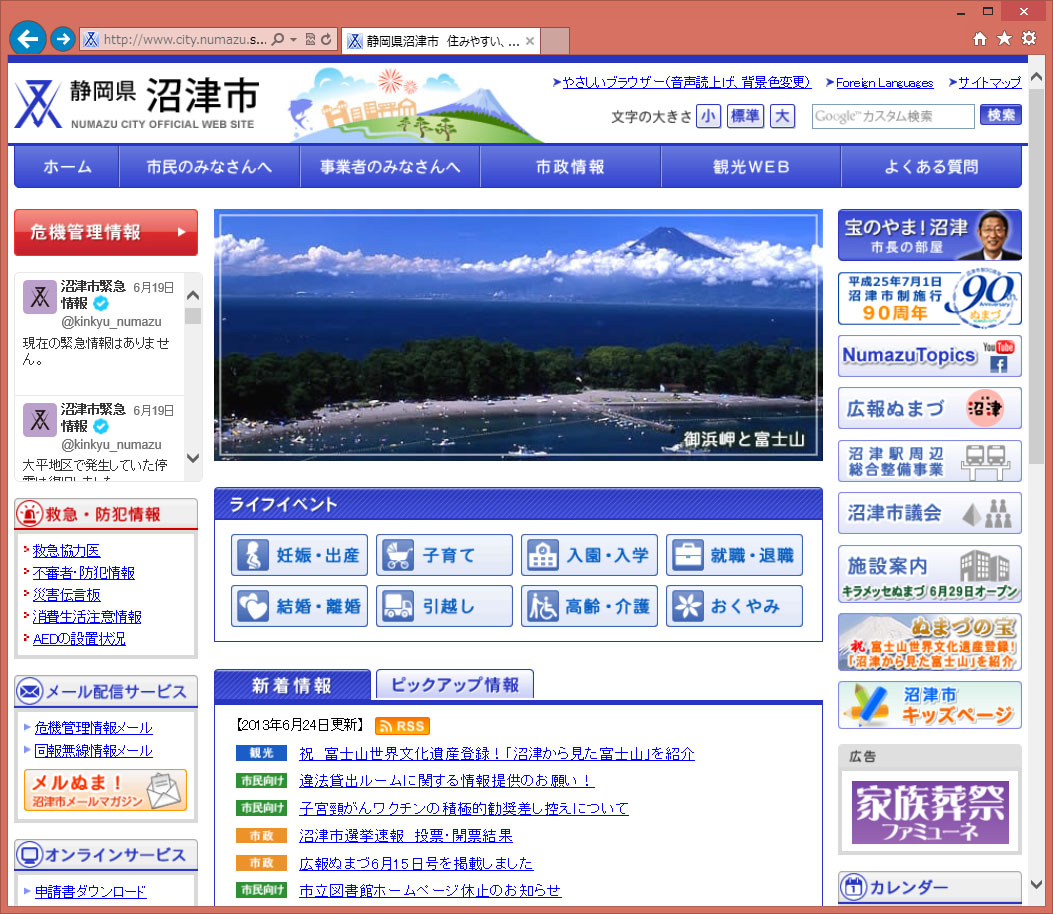Open the 広報ぬまづ banner

pyautogui.click(x=929, y=408)
